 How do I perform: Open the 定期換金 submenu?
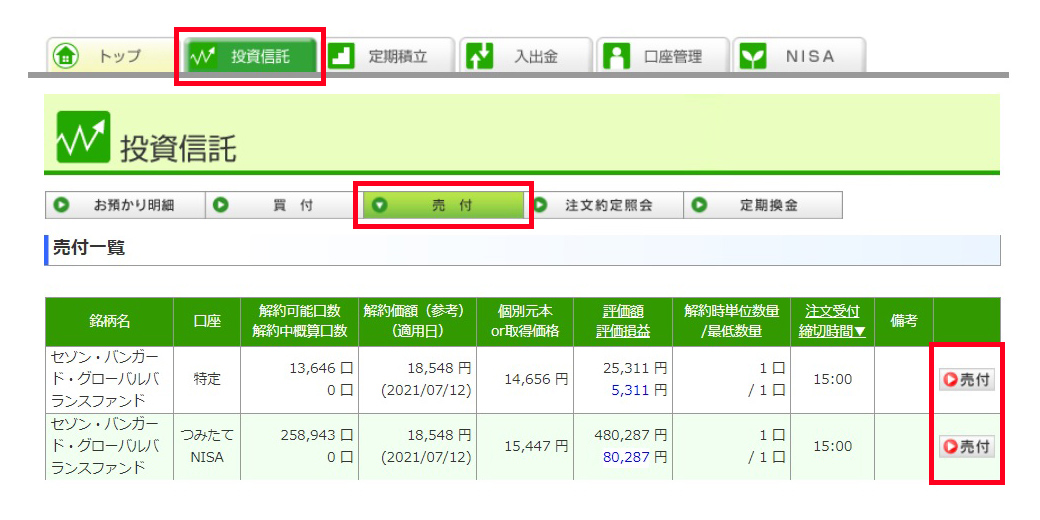(763, 206)
